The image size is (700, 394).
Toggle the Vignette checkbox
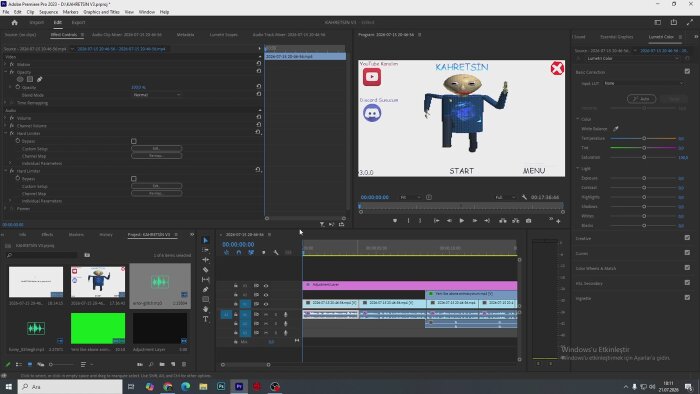[x=687, y=298]
